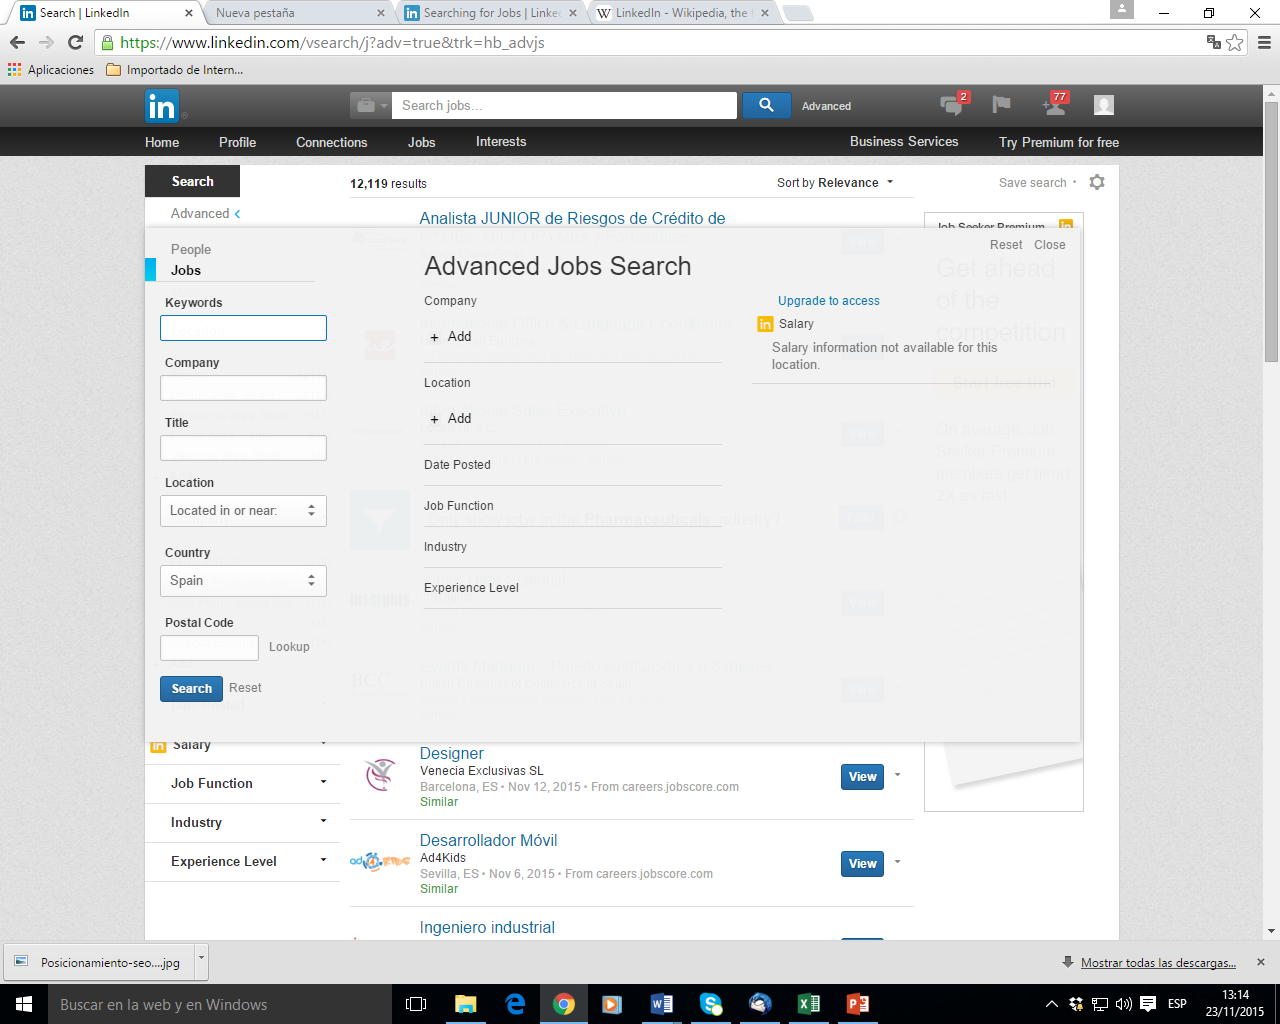Viewport: 1280px width, 1024px height.
Task: Open Task View on the taskbar
Action: click(416, 1004)
